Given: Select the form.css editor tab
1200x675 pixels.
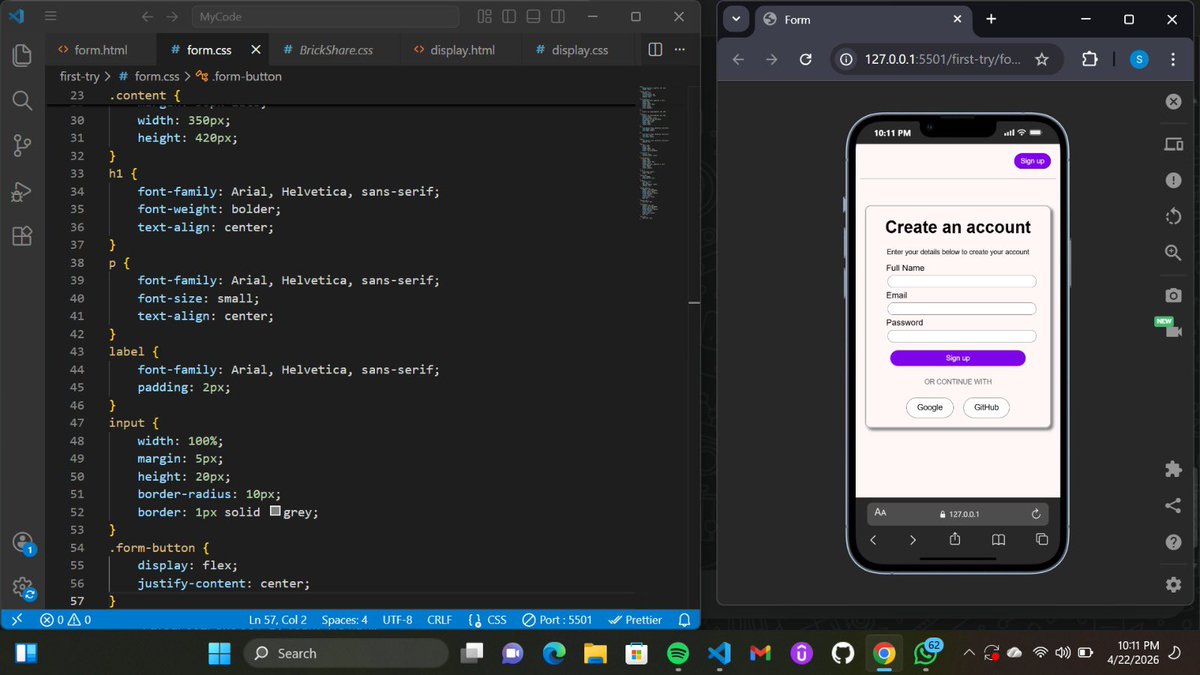Looking at the screenshot, I should coord(209,50).
